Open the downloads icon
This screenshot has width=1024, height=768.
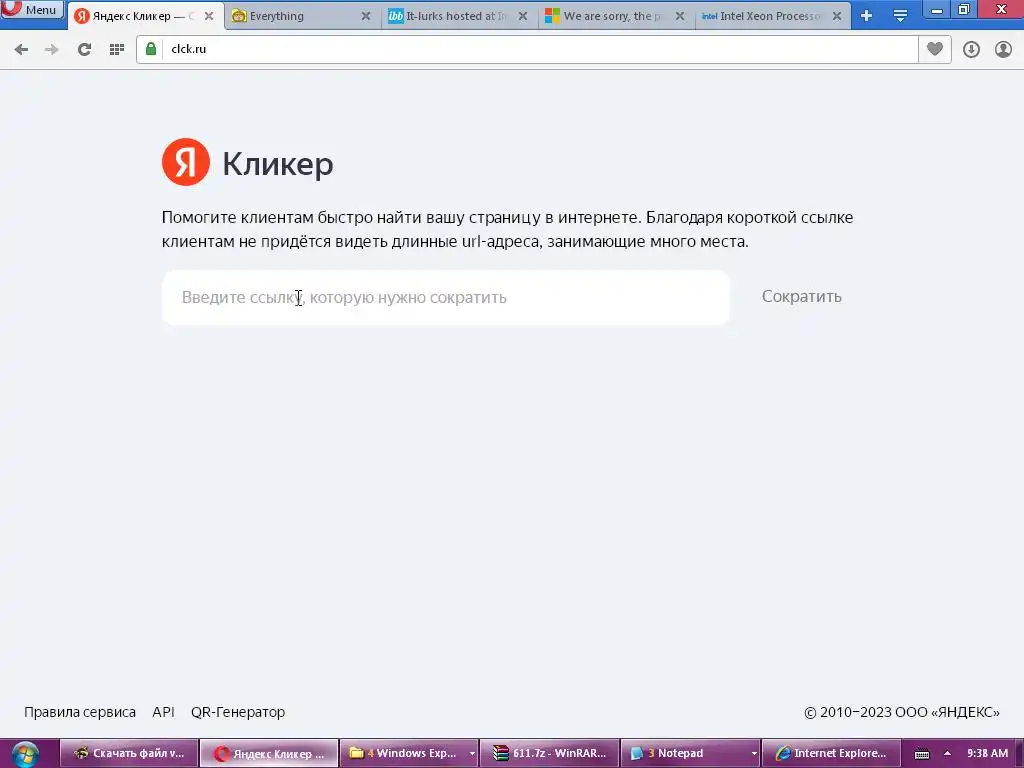(x=972, y=50)
